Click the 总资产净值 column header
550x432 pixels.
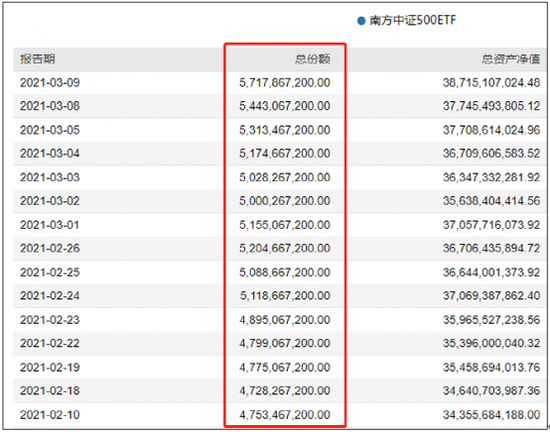point(511,59)
